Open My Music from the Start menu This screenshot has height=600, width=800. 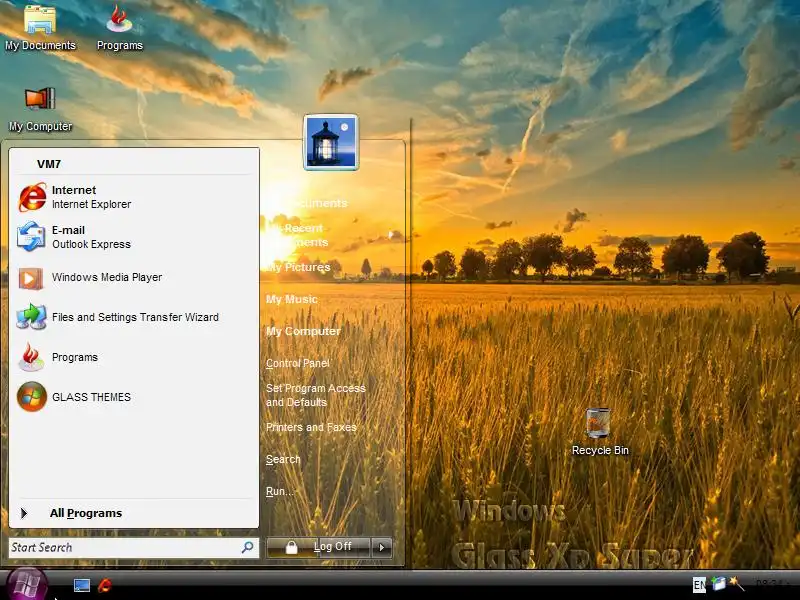[292, 299]
